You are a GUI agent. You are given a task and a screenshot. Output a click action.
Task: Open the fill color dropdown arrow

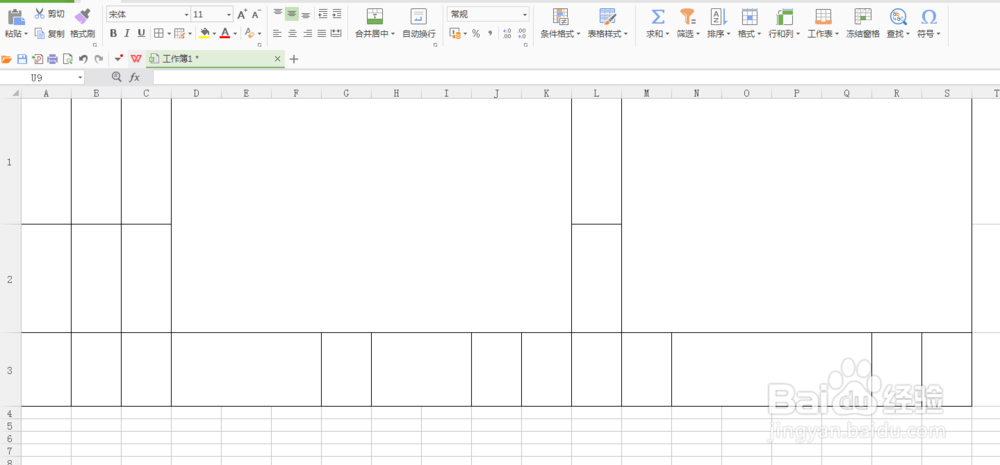tap(214, 33)
